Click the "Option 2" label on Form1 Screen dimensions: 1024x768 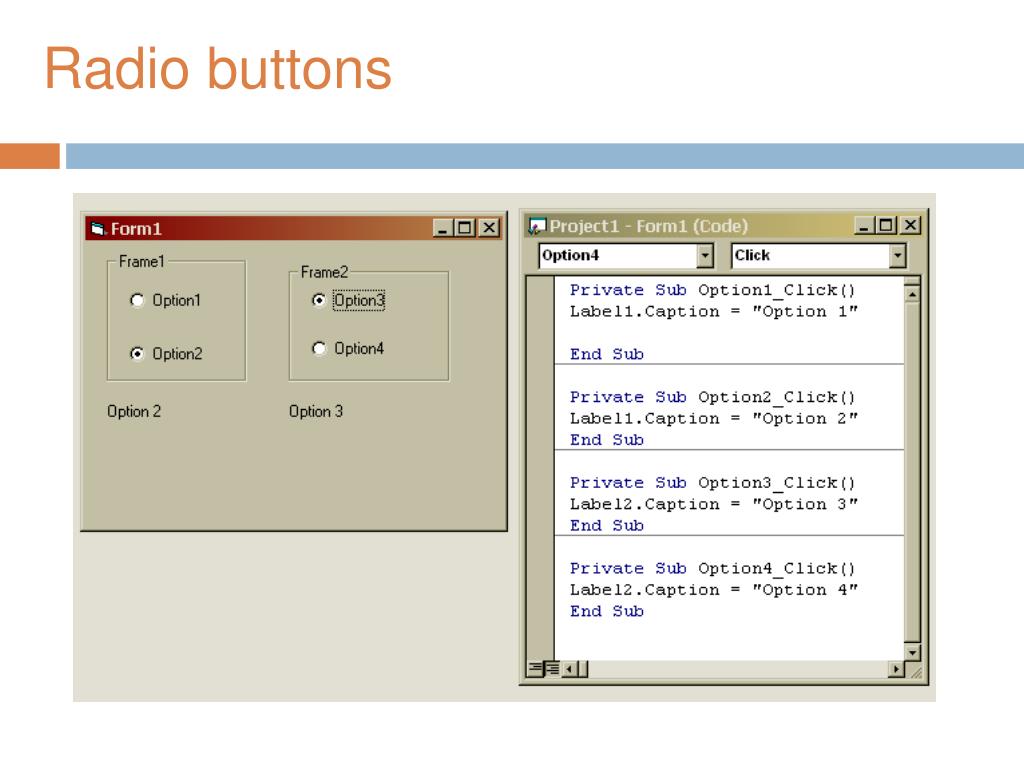tap(134, 411)
